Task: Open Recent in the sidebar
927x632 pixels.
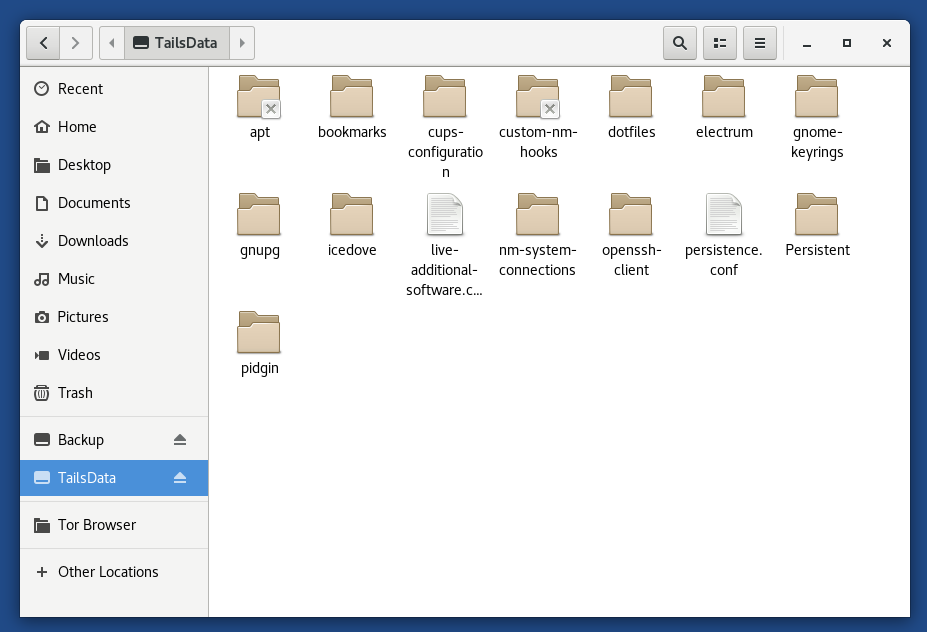Action: 114,89
